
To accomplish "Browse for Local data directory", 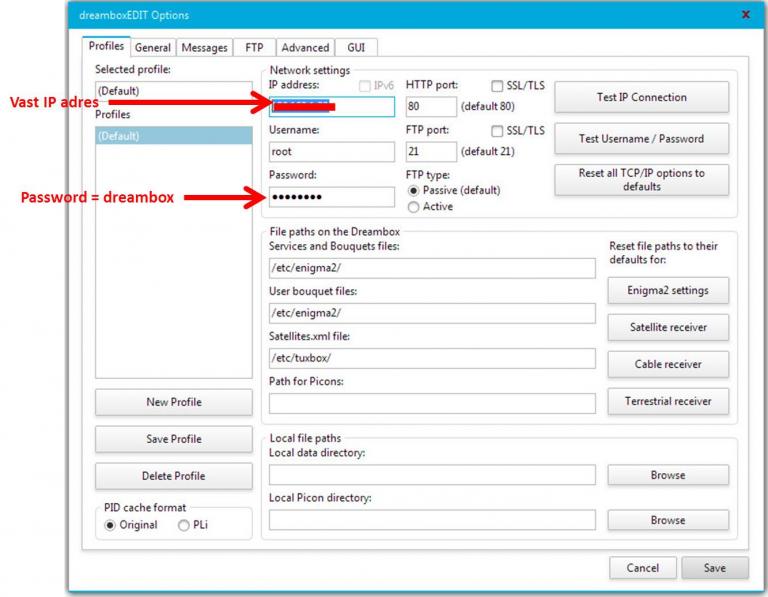I will point(668,475).
